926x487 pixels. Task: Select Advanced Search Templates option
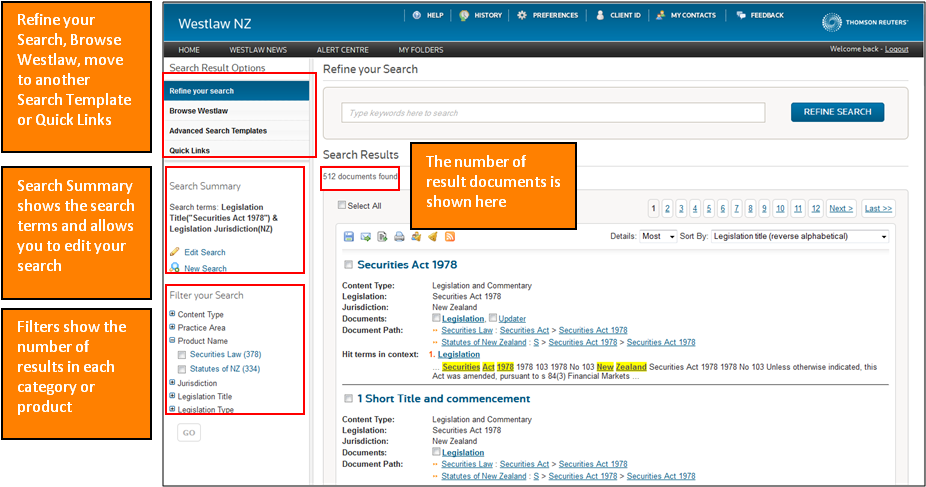(x=236, y=130)
